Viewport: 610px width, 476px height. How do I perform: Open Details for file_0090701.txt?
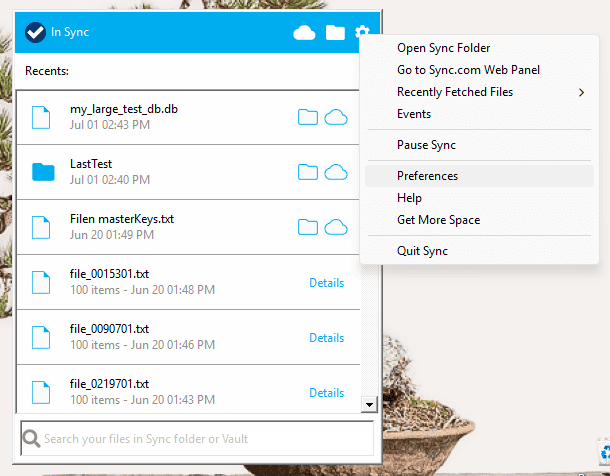point(326,338)
